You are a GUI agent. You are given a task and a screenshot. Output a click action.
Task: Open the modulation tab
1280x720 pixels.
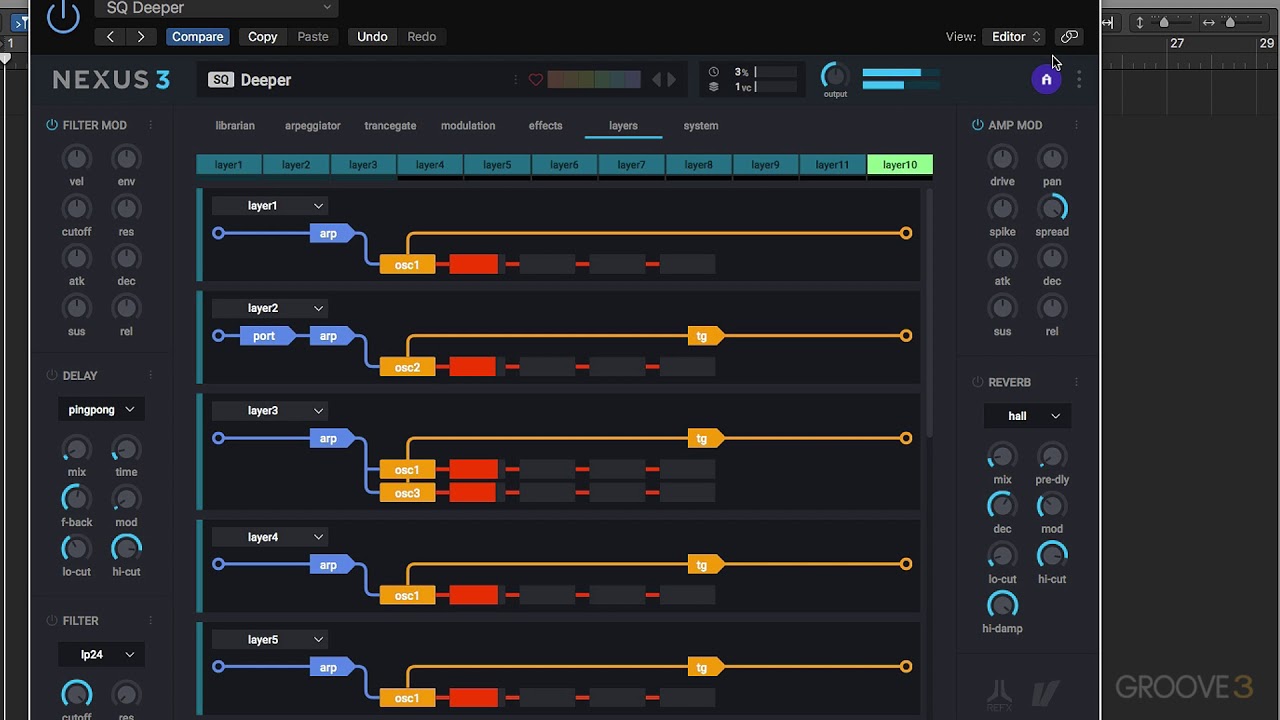(468, 126)
